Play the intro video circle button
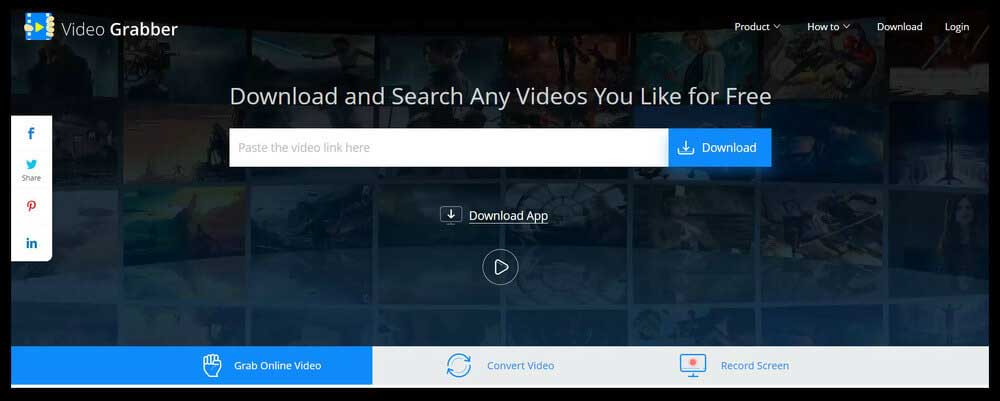 (x=501, y=267)
